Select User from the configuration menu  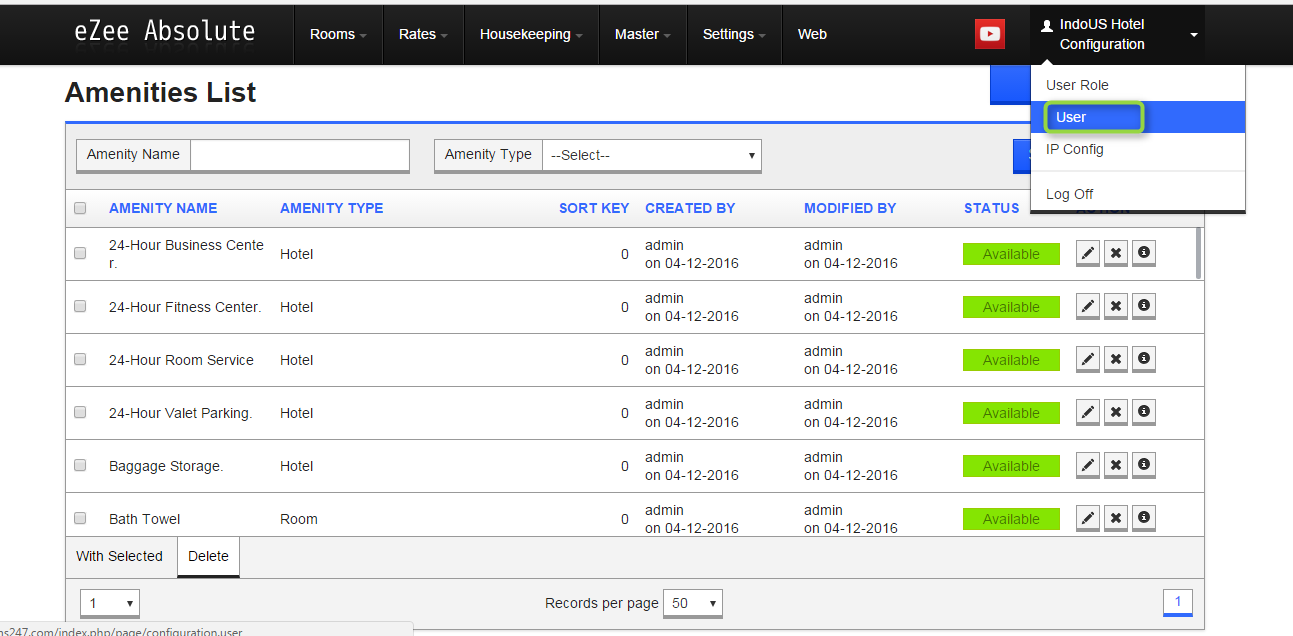[x=1138, y=117]
